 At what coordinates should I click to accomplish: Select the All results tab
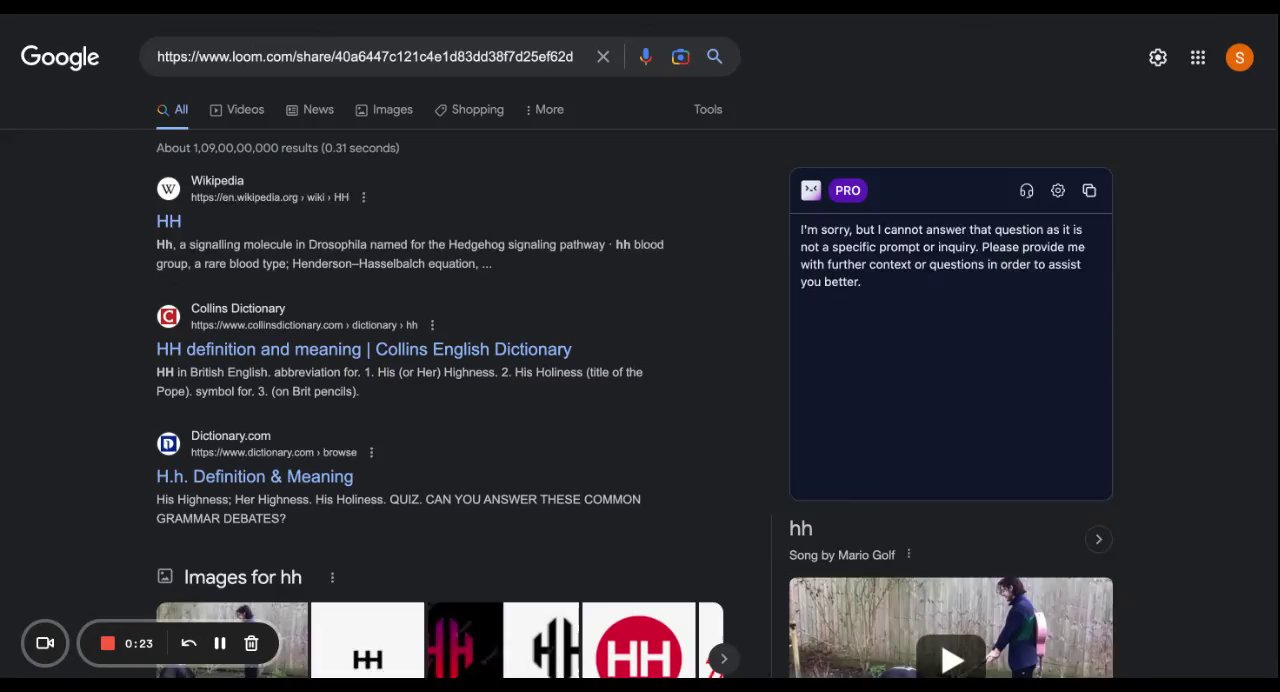[172, 110]
